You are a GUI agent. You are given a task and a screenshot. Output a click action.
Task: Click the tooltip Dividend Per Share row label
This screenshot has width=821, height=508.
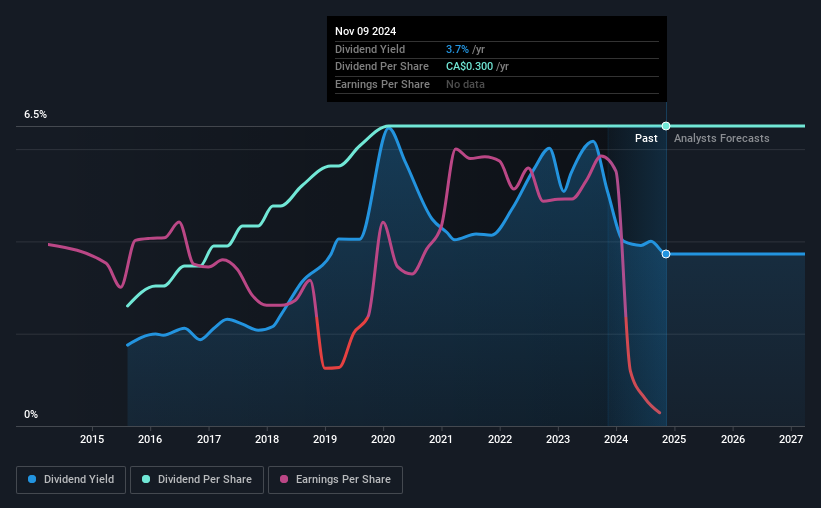pyautogui.click(x=382, y=67)
